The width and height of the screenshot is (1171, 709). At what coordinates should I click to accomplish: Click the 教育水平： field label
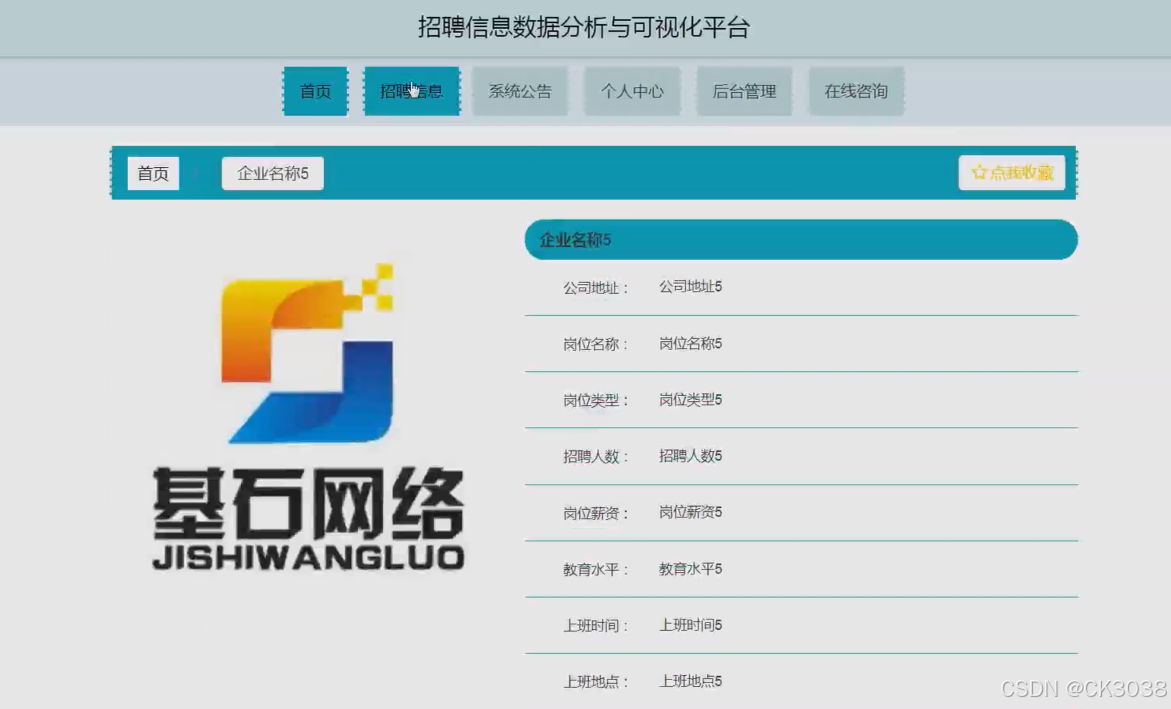tap(596, 570)
